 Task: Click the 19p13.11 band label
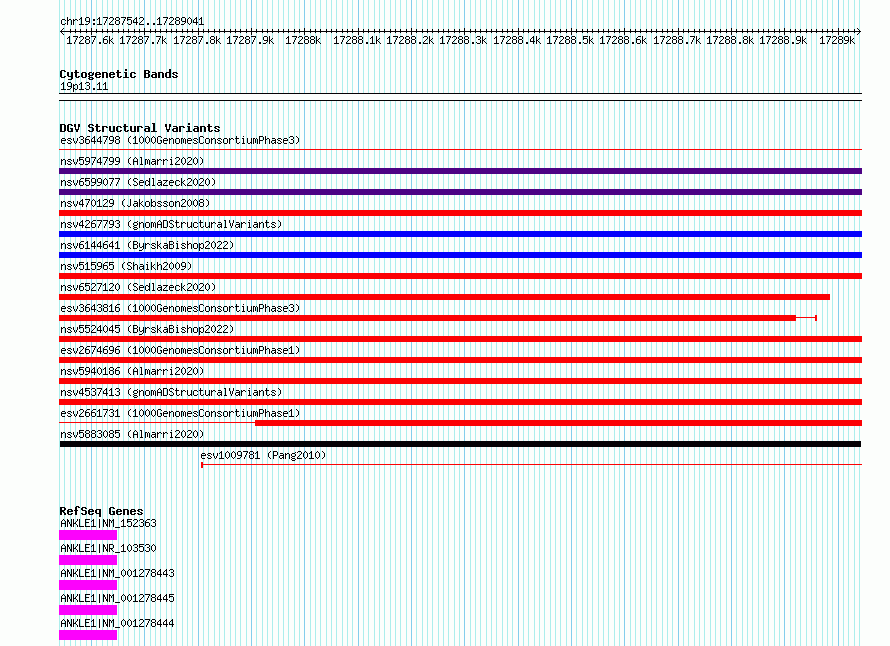[84, 87]
